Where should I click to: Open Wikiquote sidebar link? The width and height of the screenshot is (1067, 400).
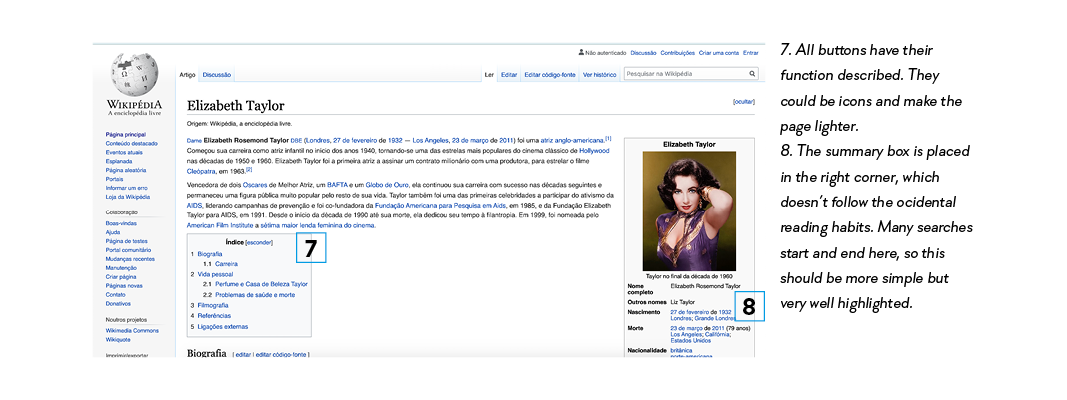(x=118, y=339)
